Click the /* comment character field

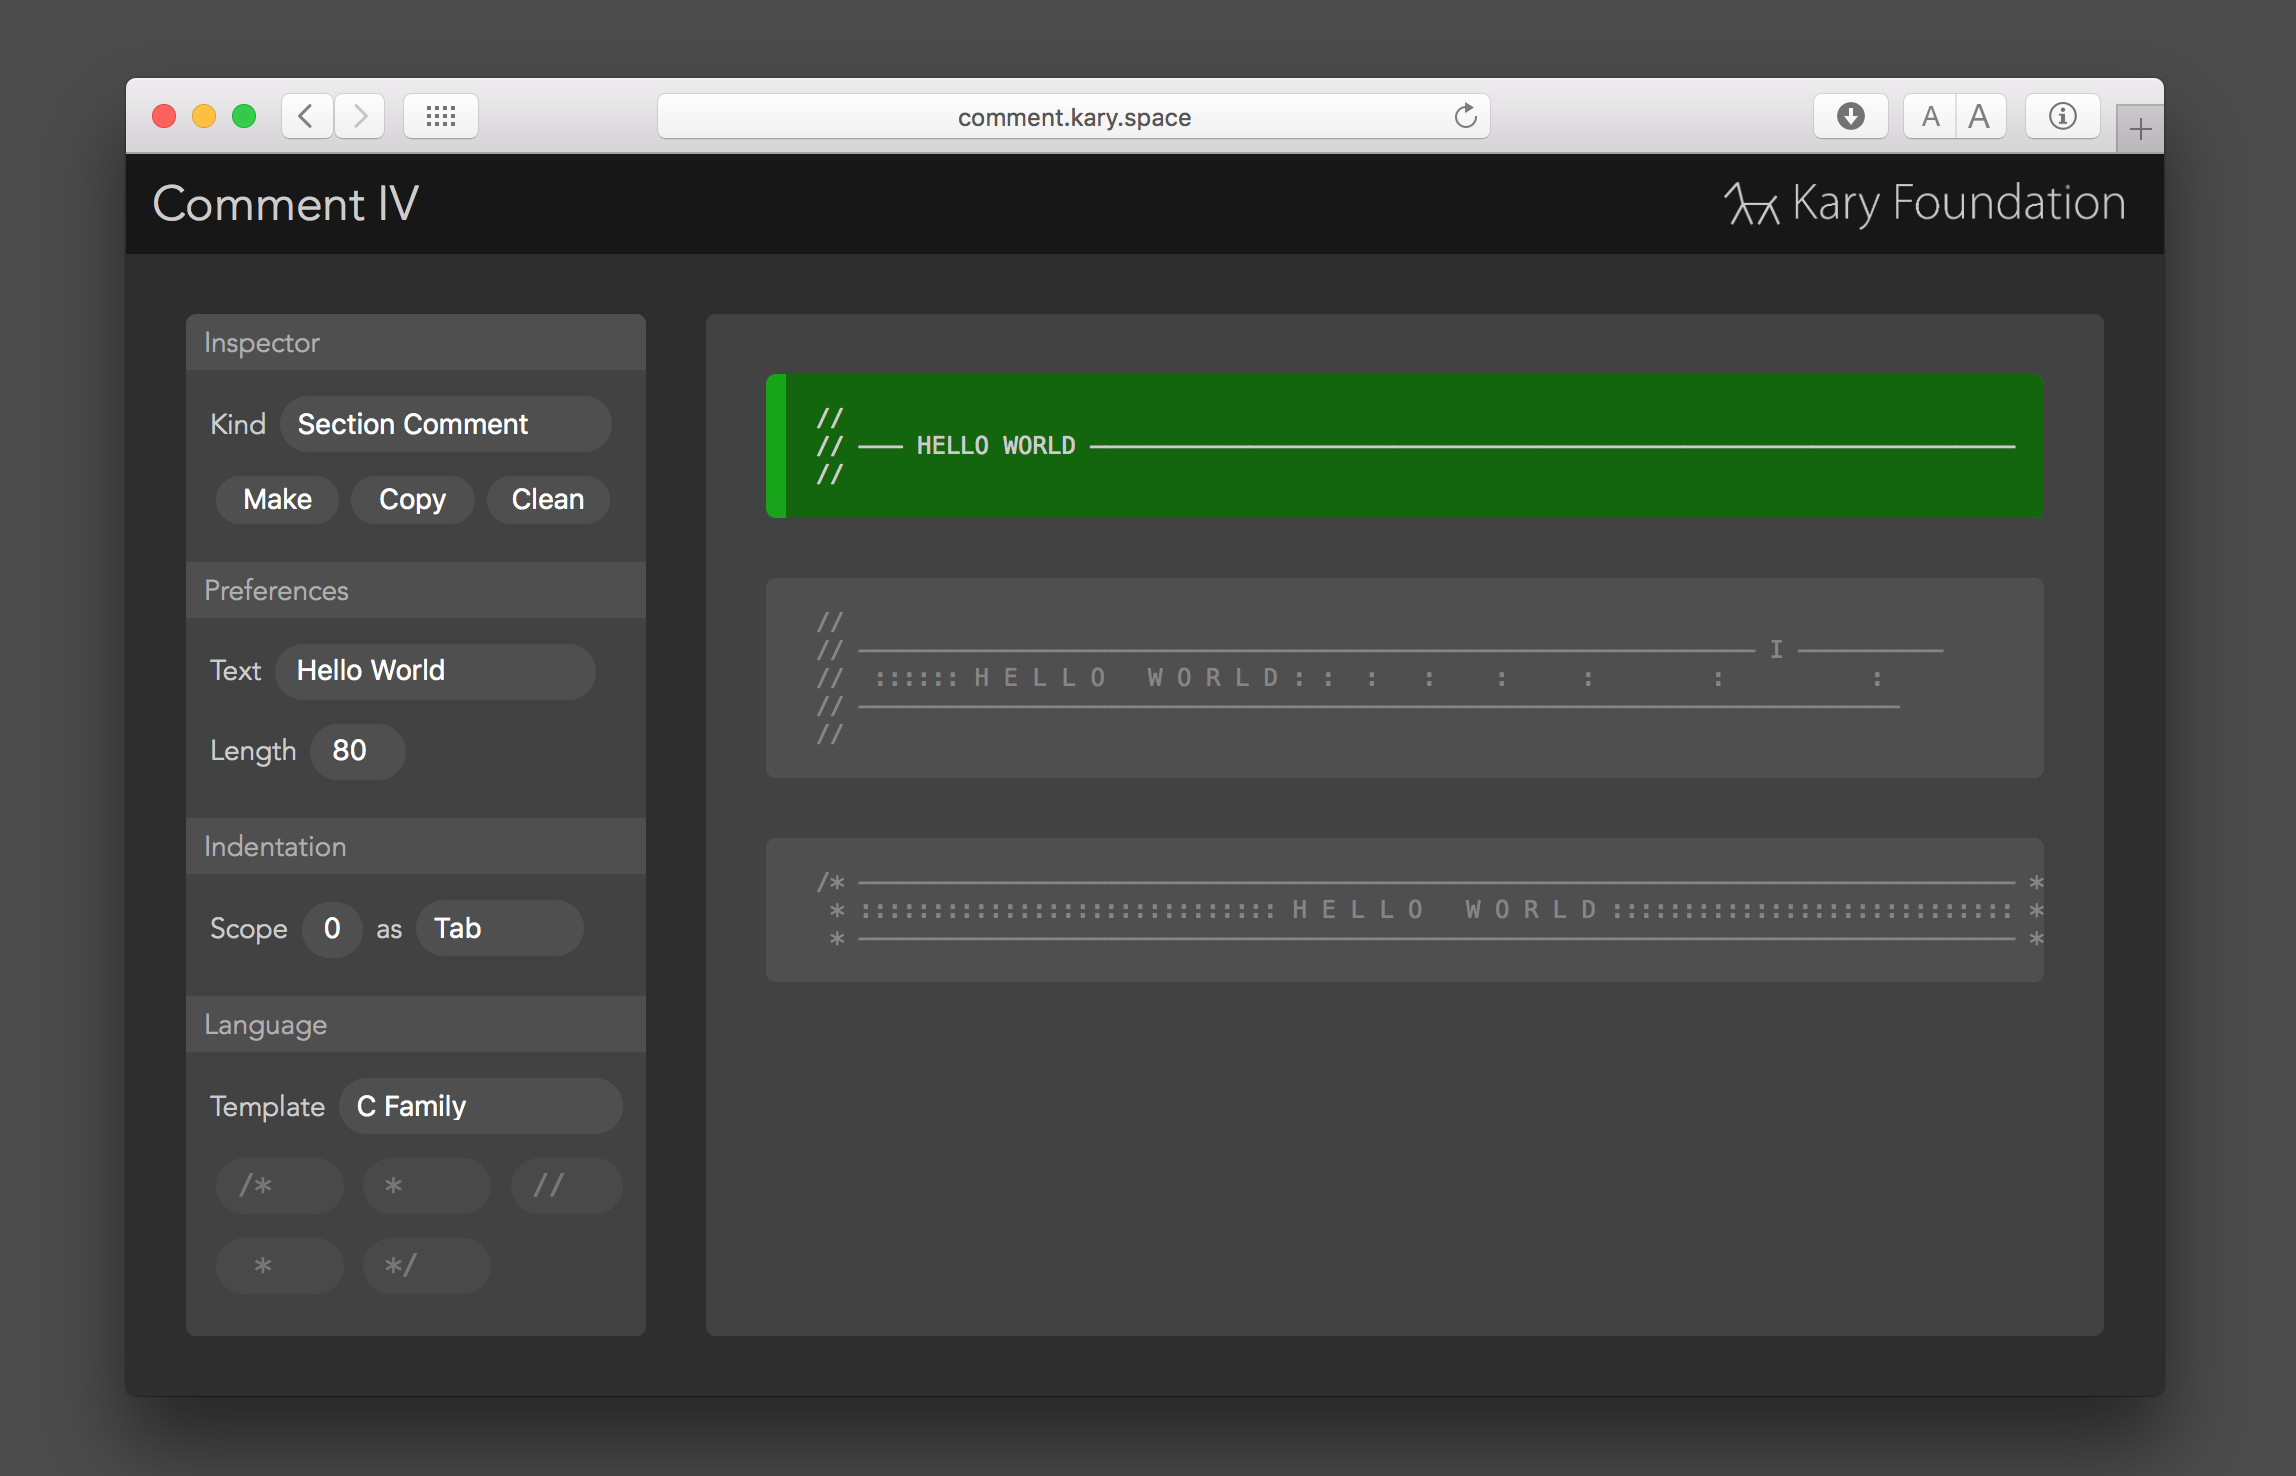(280, 1186)
